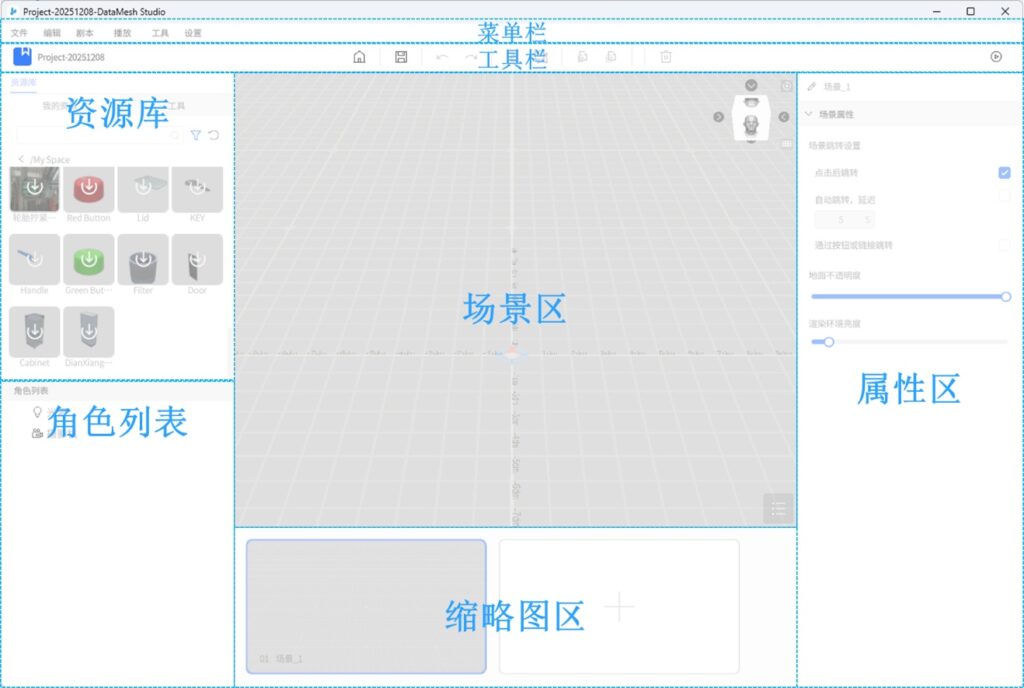
Task: Click the down chevron above the view cube
Action: [x=751, y=86]
